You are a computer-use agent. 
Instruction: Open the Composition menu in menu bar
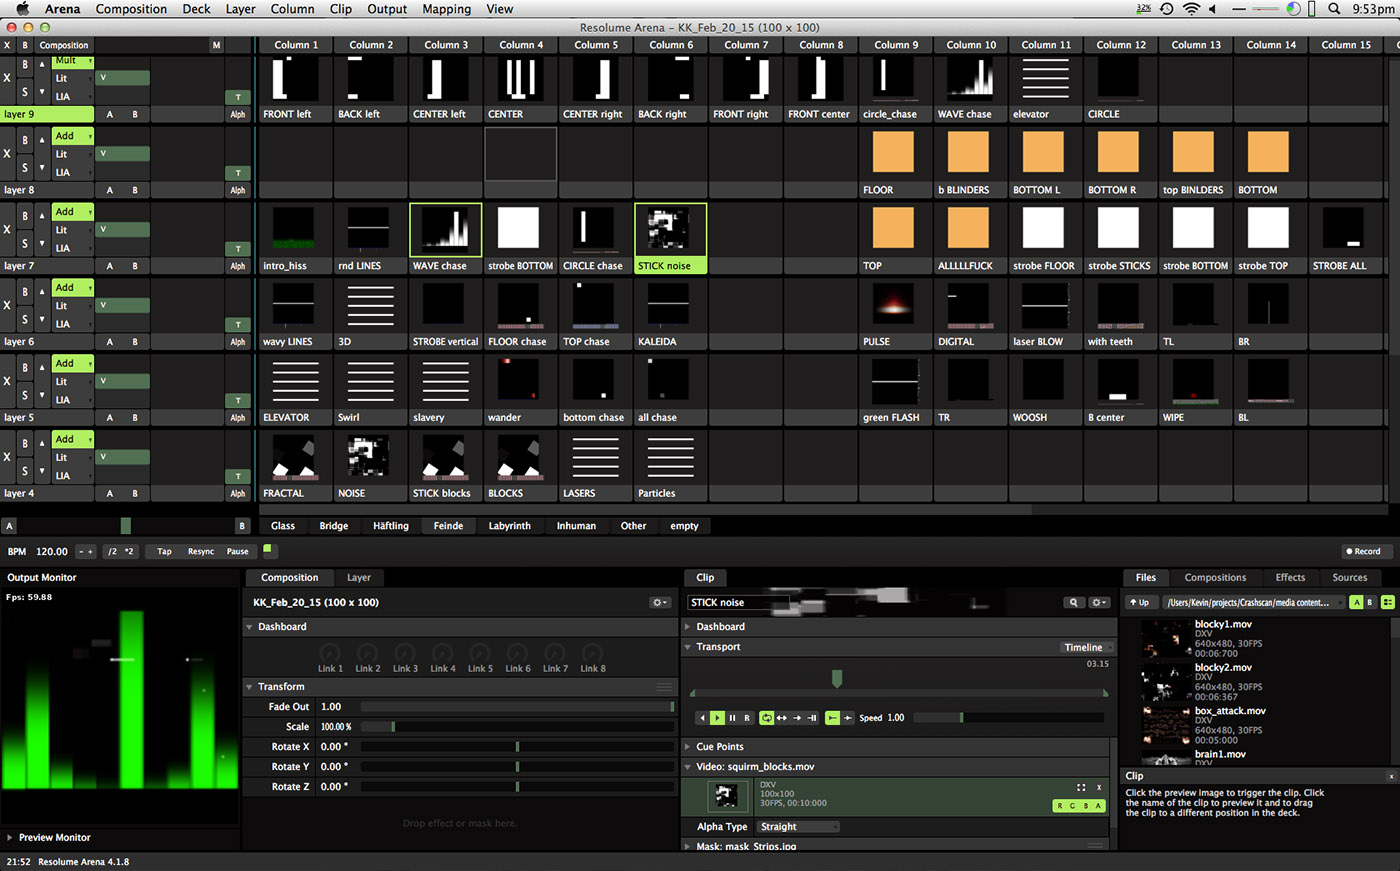pyautogui.click(x=131, y=9)
